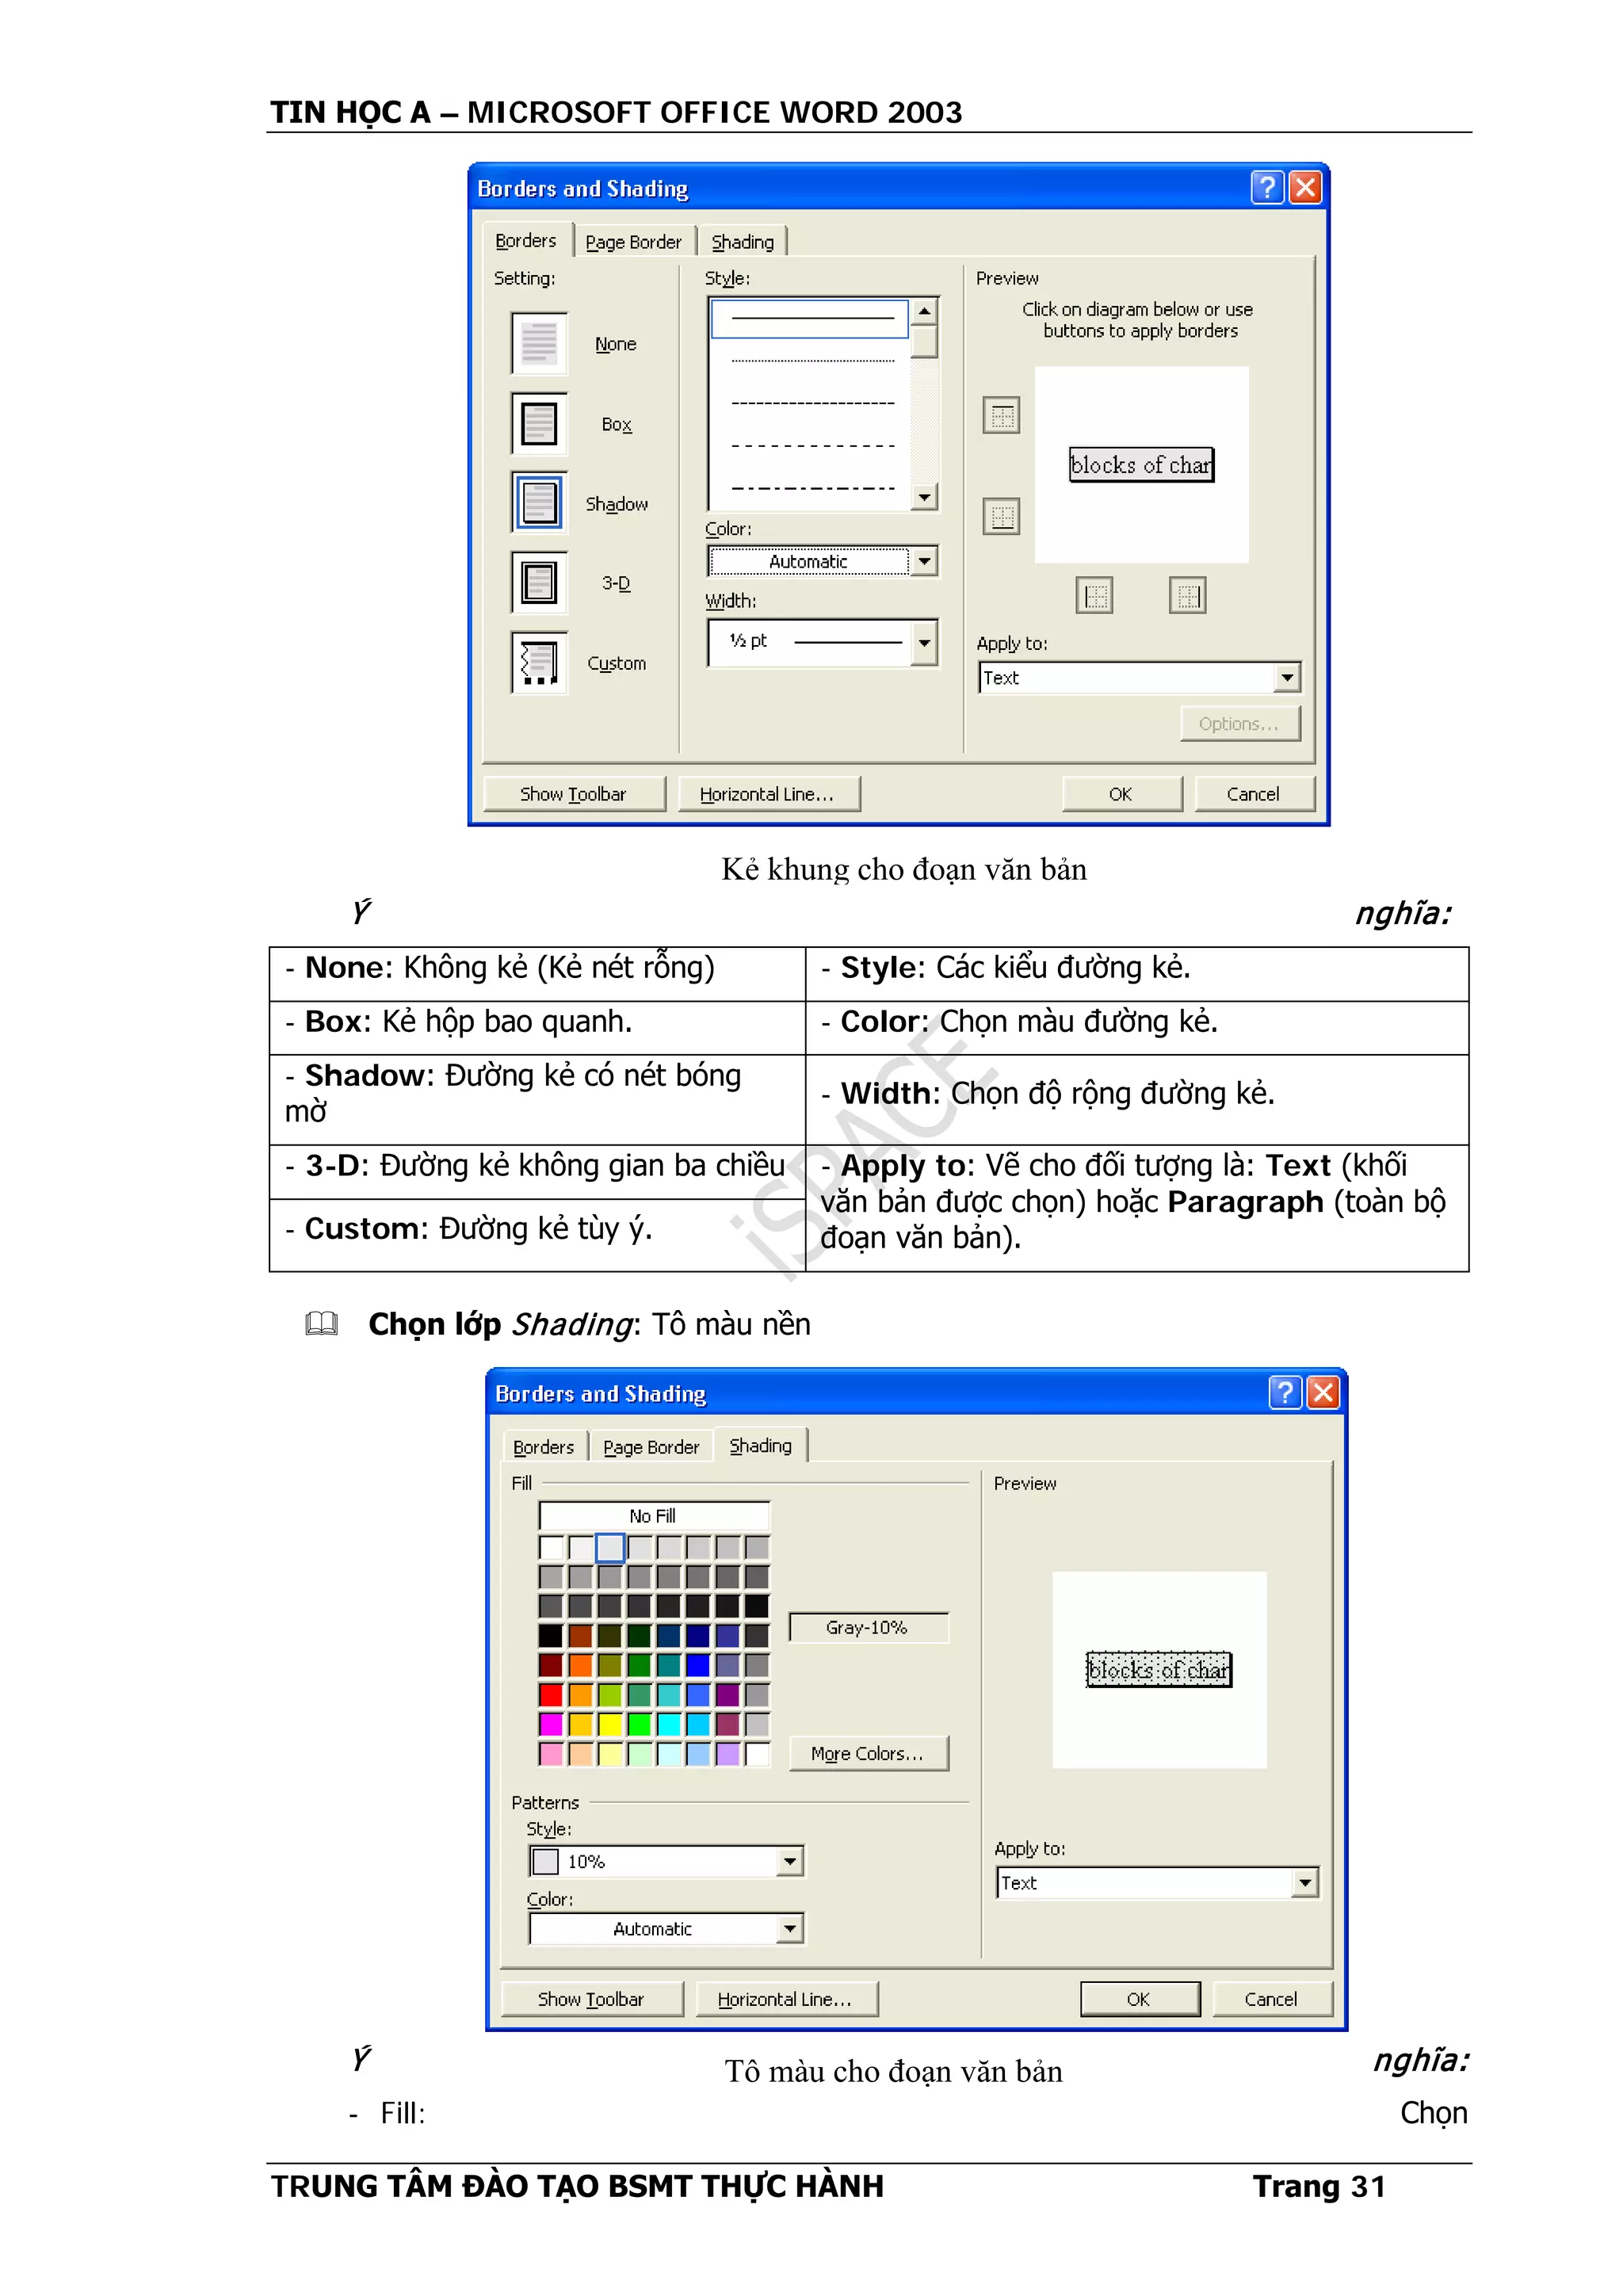Click the Shading dialog preview sample text
The width and height of the screenshot is (1623, 2296).
[1159, 1670]
